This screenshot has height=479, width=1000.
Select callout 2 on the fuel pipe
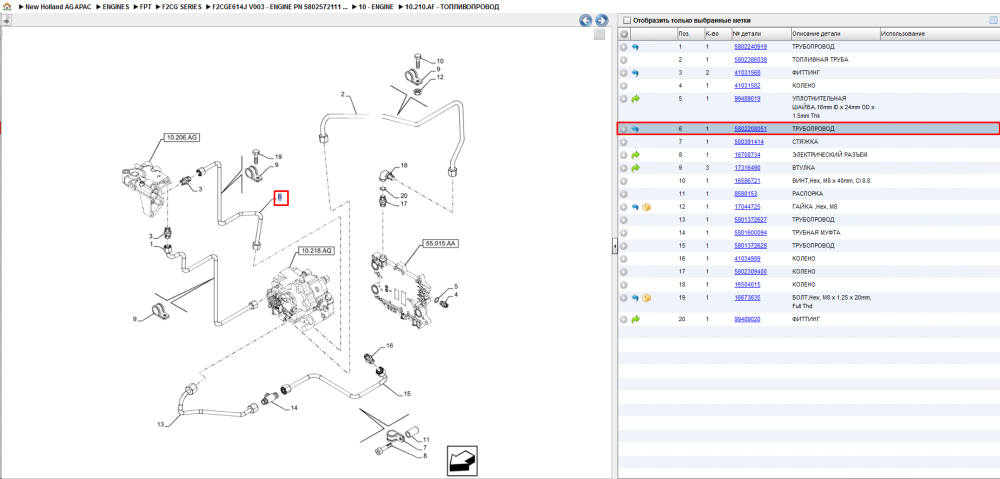[342, 94]
